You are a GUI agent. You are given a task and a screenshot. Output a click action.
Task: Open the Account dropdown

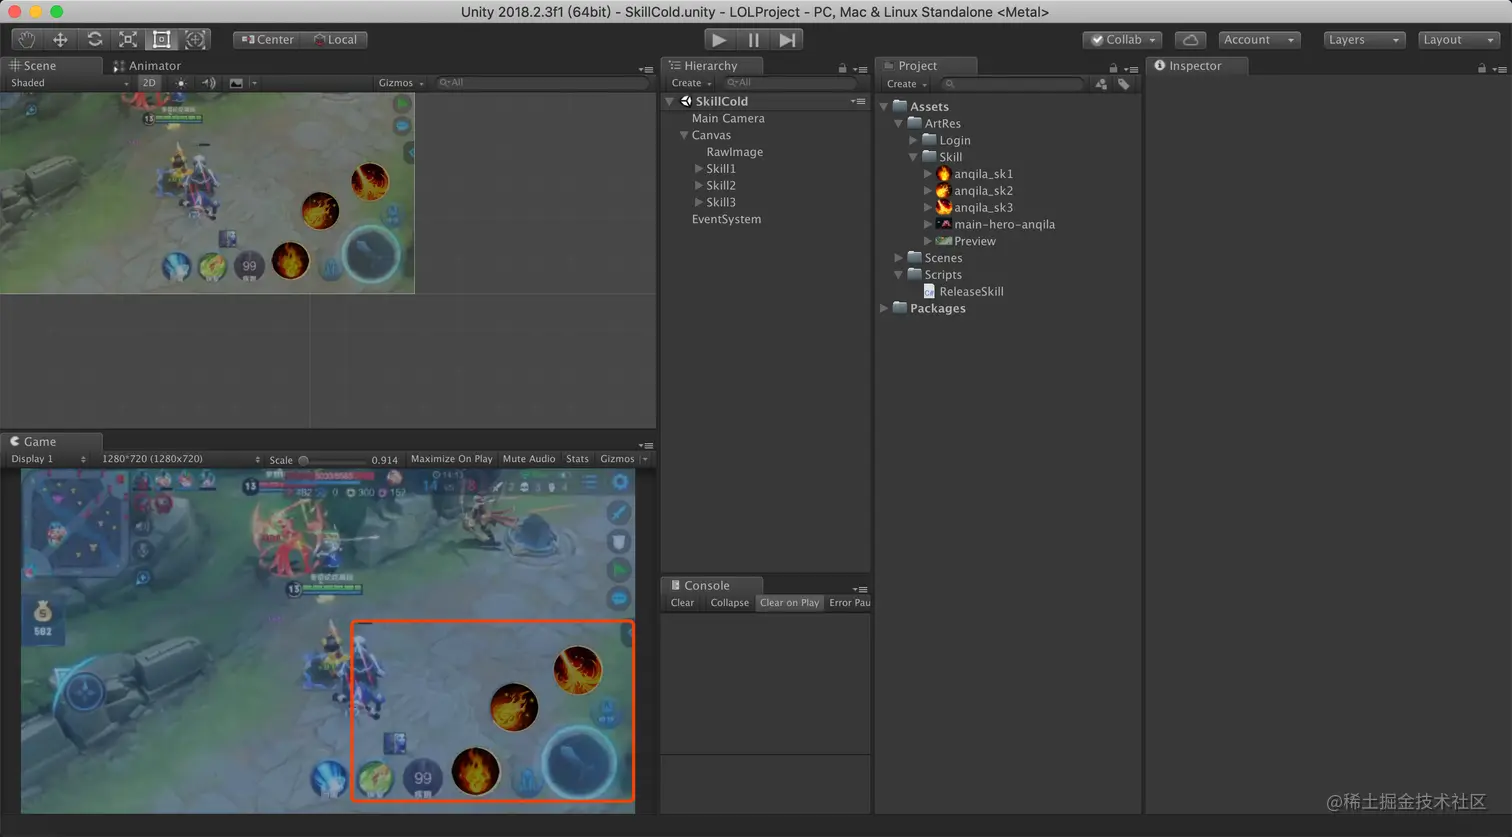(x=1259, y=40)
